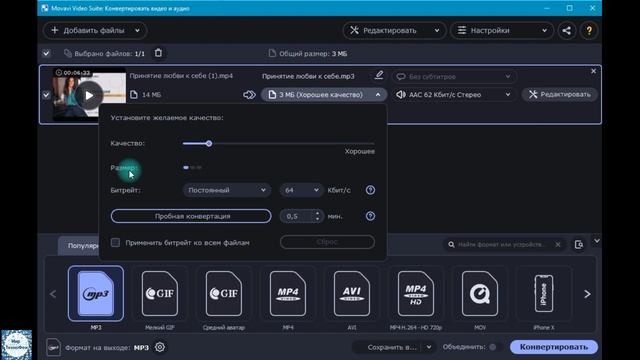Click the sample duration stepper arrows
The height and width of the screenshot is (360, 640).
[318, 216]
